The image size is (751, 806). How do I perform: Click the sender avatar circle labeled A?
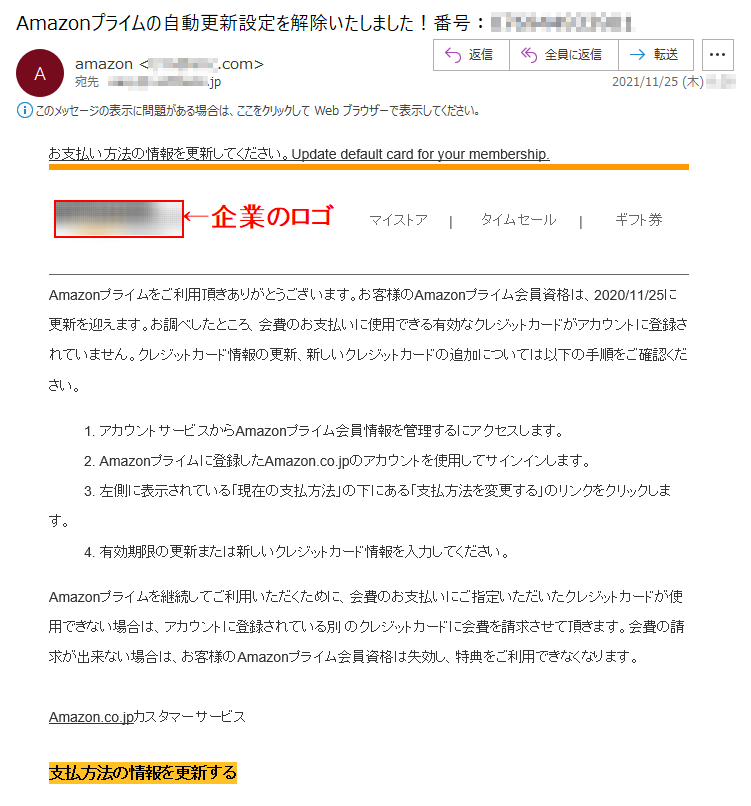point(40,73)
